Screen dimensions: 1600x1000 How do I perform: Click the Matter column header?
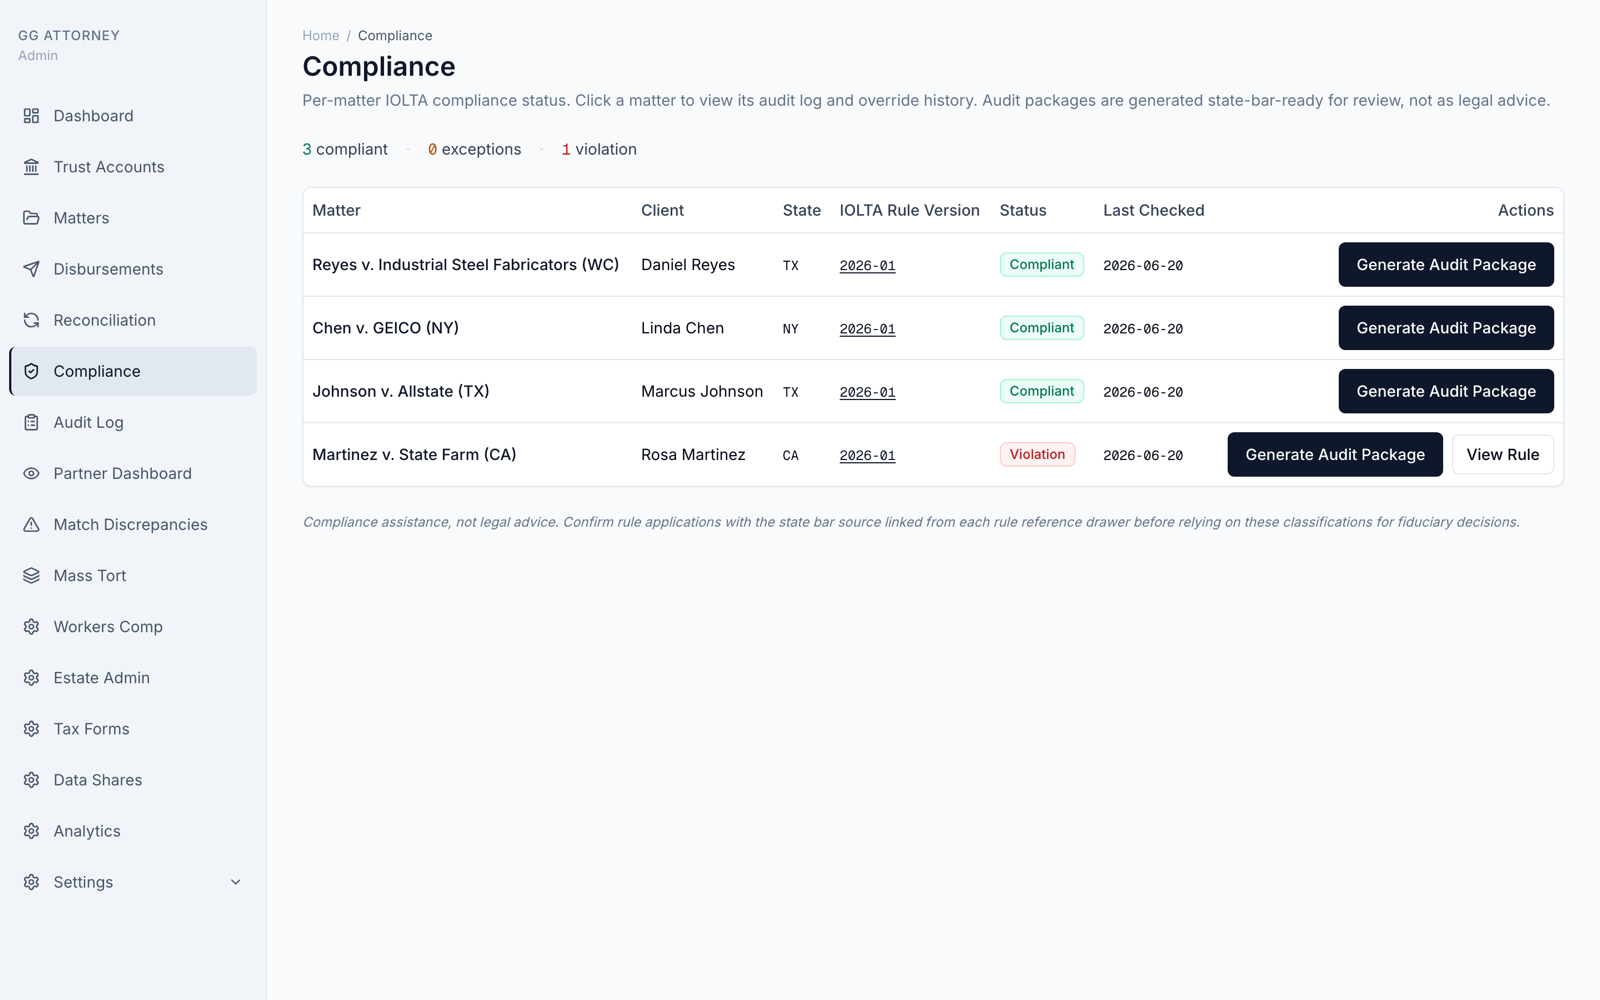(336, 210)
